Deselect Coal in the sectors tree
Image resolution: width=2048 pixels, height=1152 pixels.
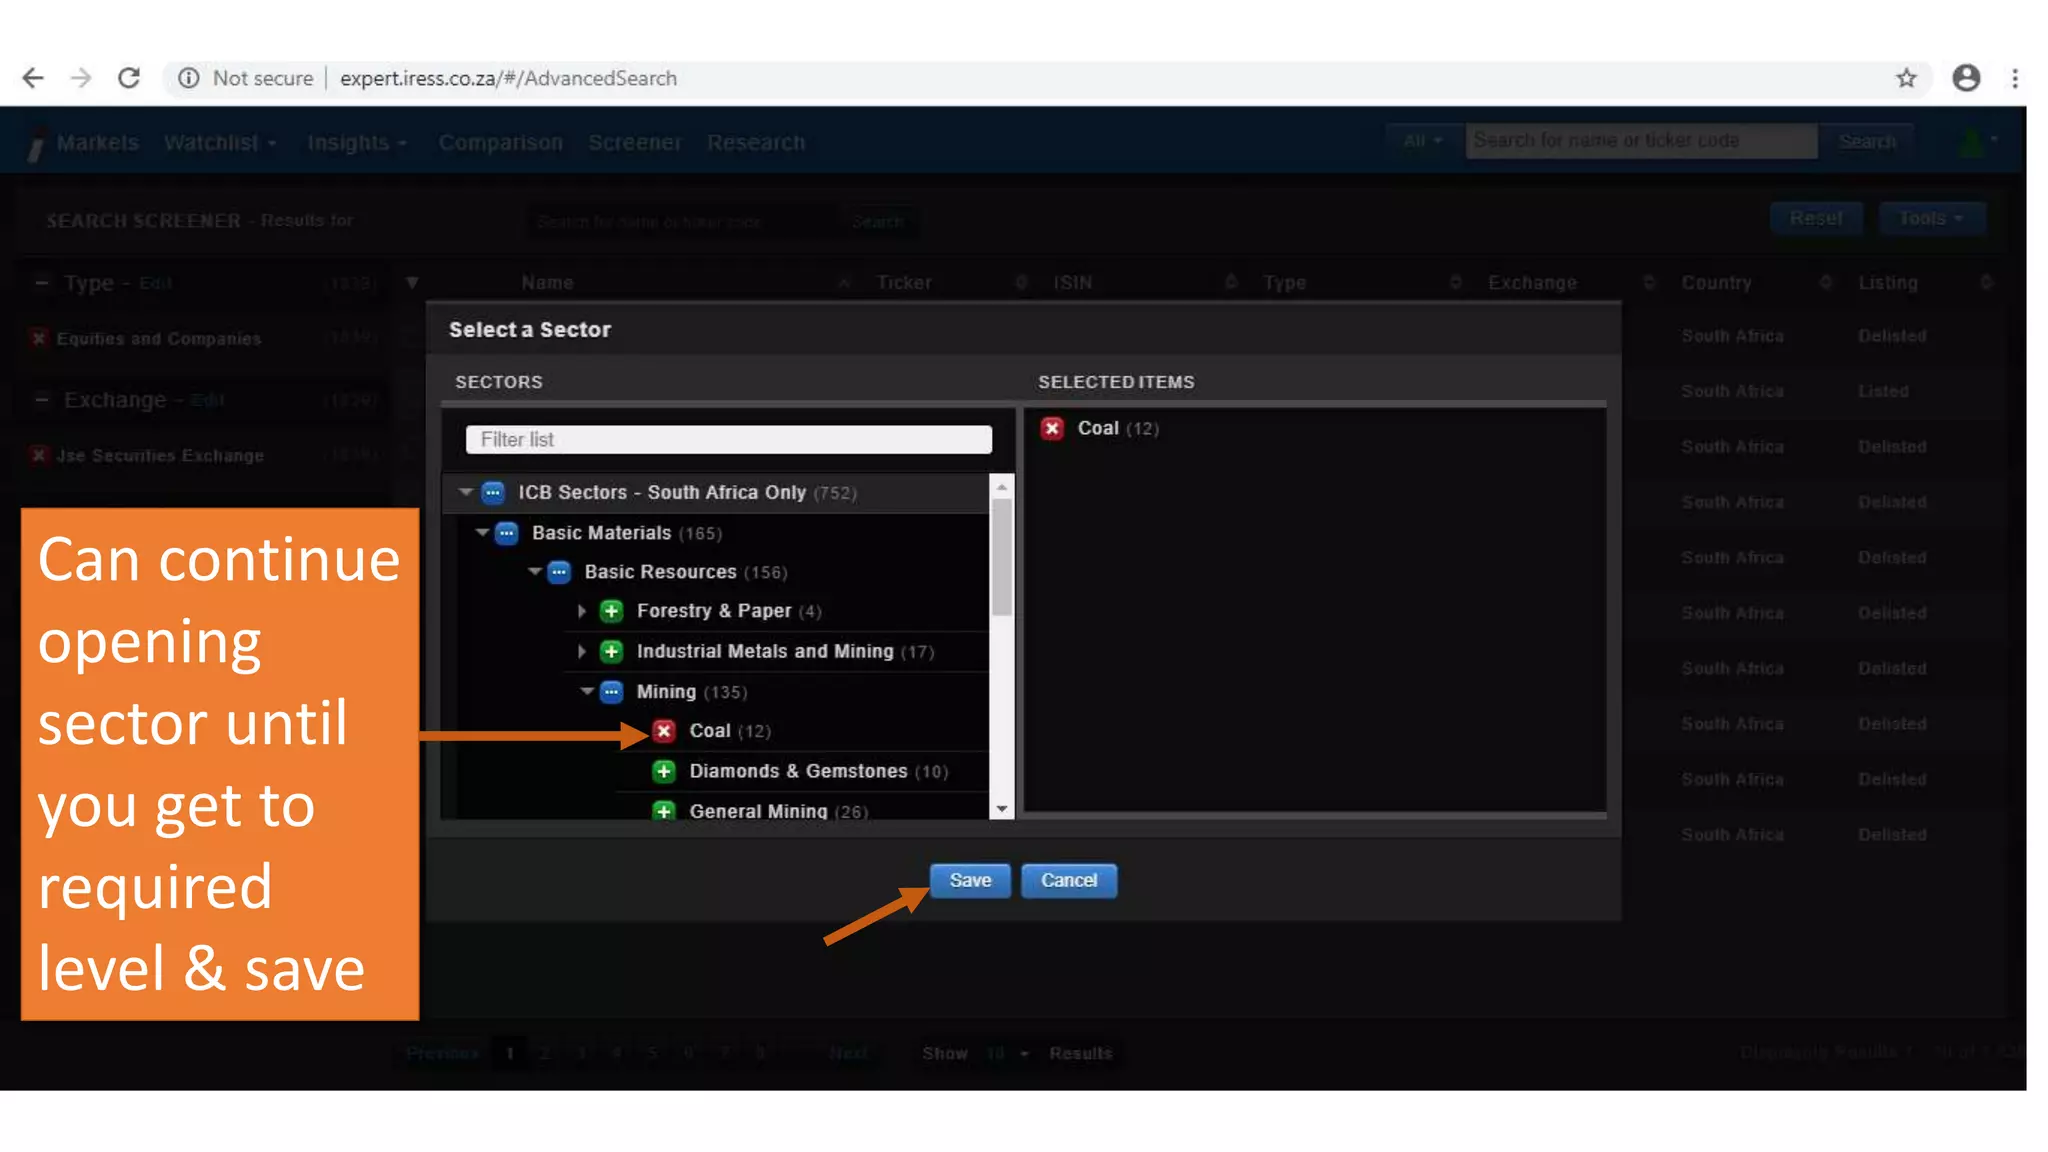664,731
